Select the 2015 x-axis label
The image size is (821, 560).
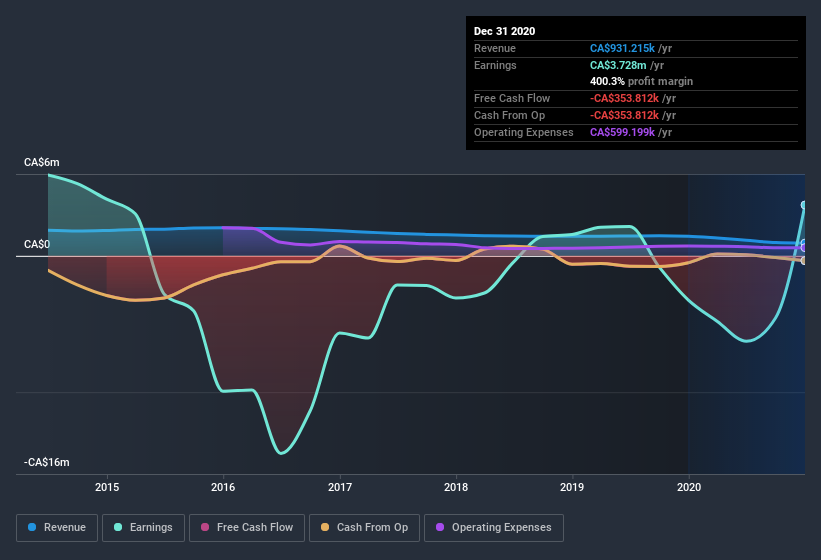pos(107,487)
